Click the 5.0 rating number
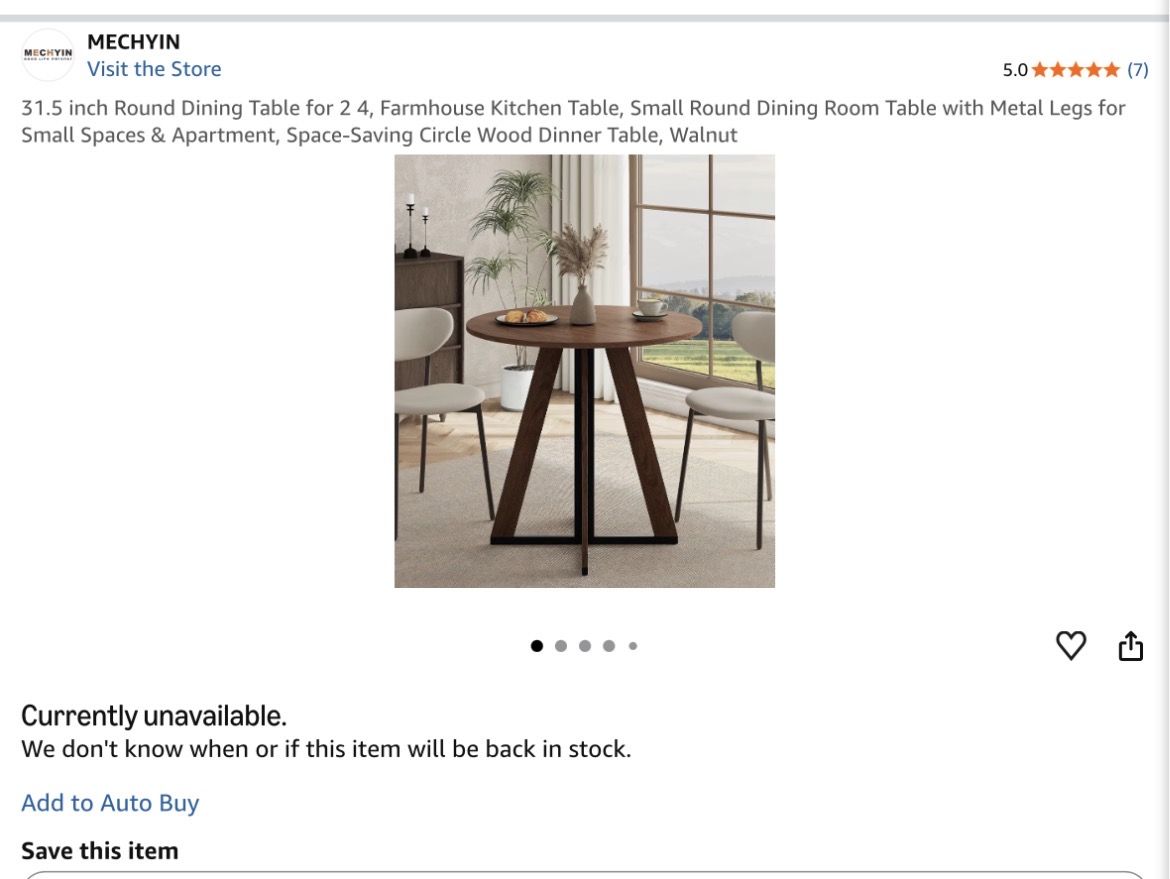The image size is (1170, 879). pyautogui.click(x=1015, y=70)
